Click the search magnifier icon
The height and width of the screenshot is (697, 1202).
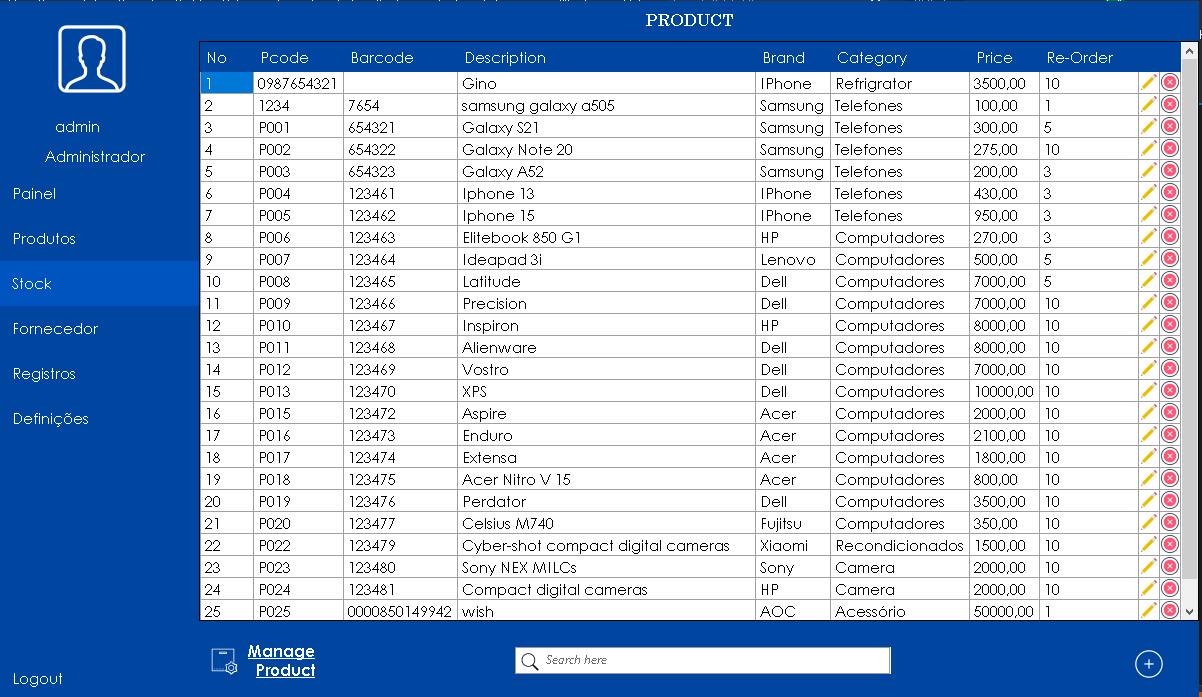click(x=530, y=660)
